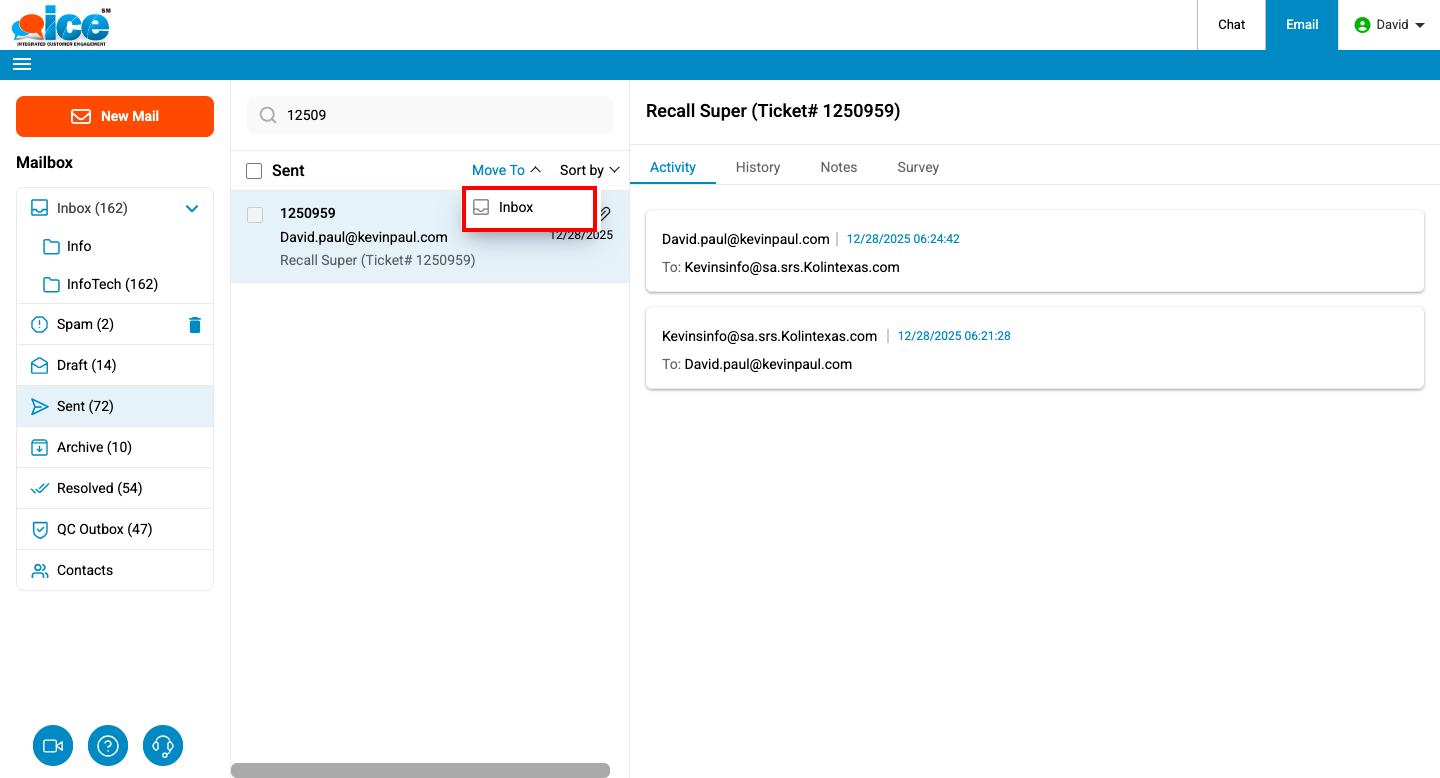Check the box for ticket 1250959
This screenshot has height=778, width=1440.
[255, 215]
